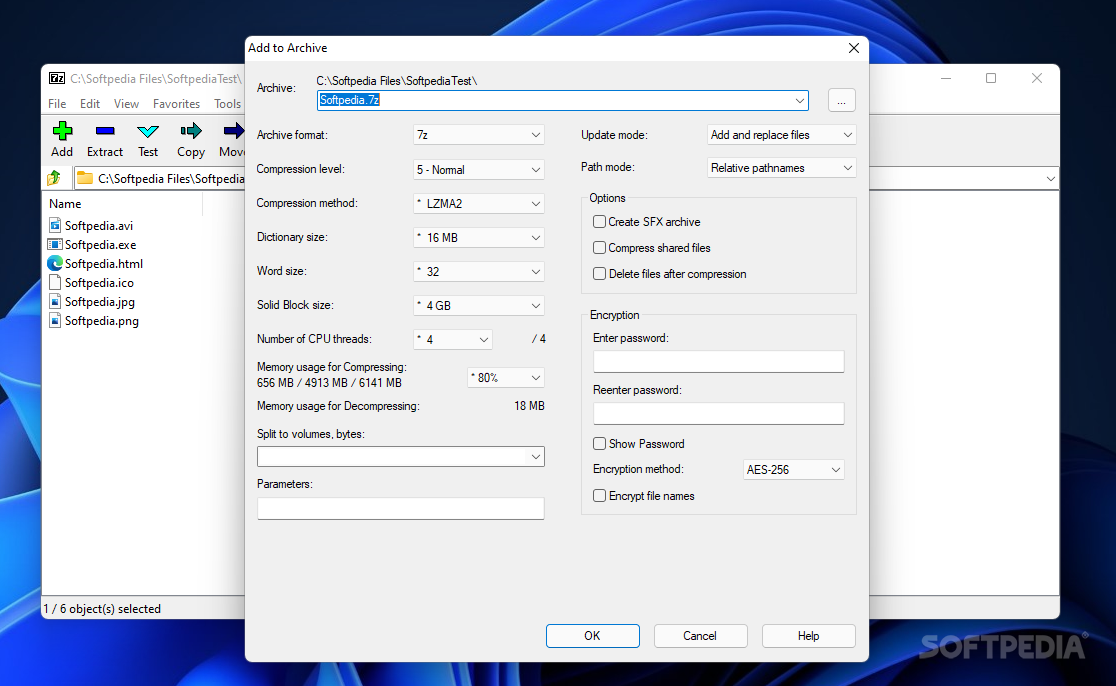Maximize the 7-Zip window
1116x686 pixels.
click(x=991, y=78)
